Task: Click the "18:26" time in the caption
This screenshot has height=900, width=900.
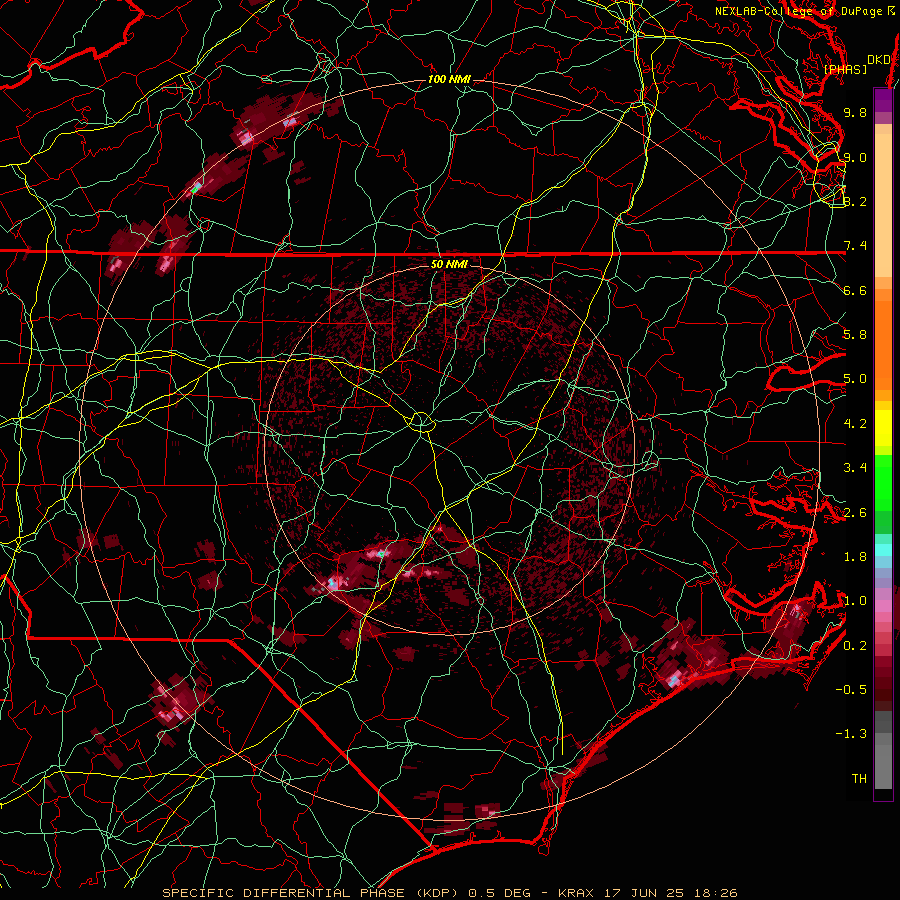Action: coord(716,893)
